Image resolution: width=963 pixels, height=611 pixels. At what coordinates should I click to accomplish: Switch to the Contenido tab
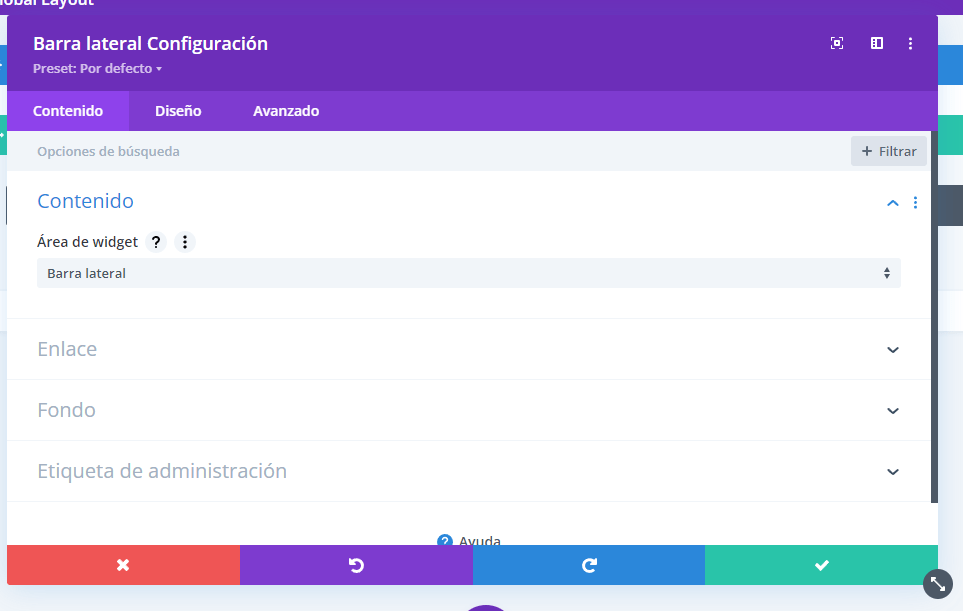[x=68, y=111]
